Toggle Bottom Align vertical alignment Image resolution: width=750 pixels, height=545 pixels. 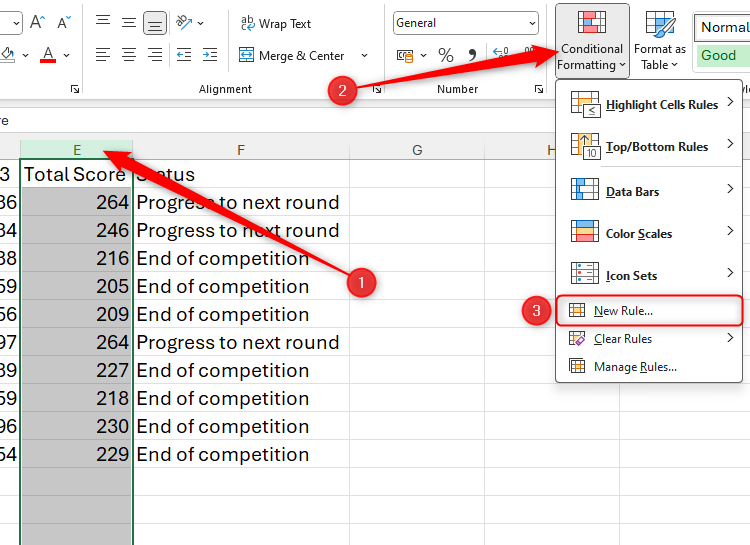click(154, 22)
